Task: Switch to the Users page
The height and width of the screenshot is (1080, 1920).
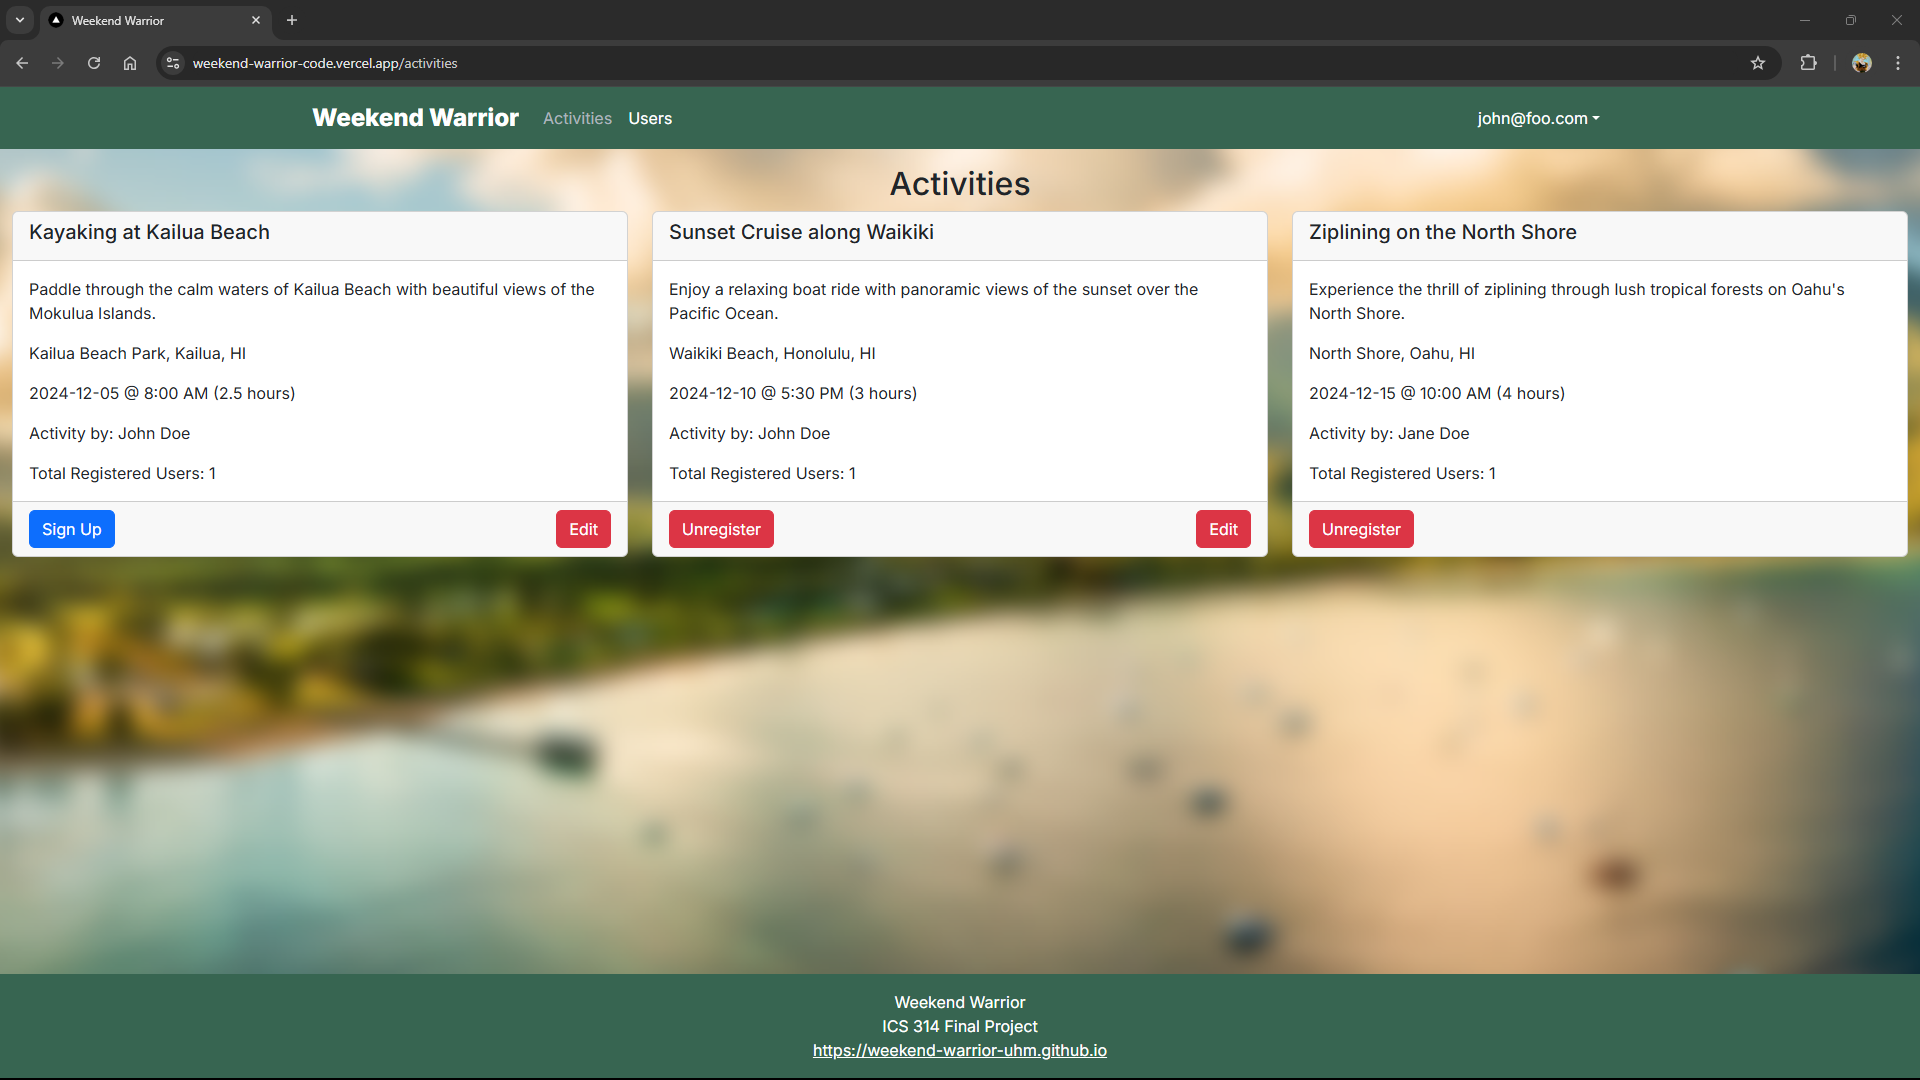Action: point(649,118)
